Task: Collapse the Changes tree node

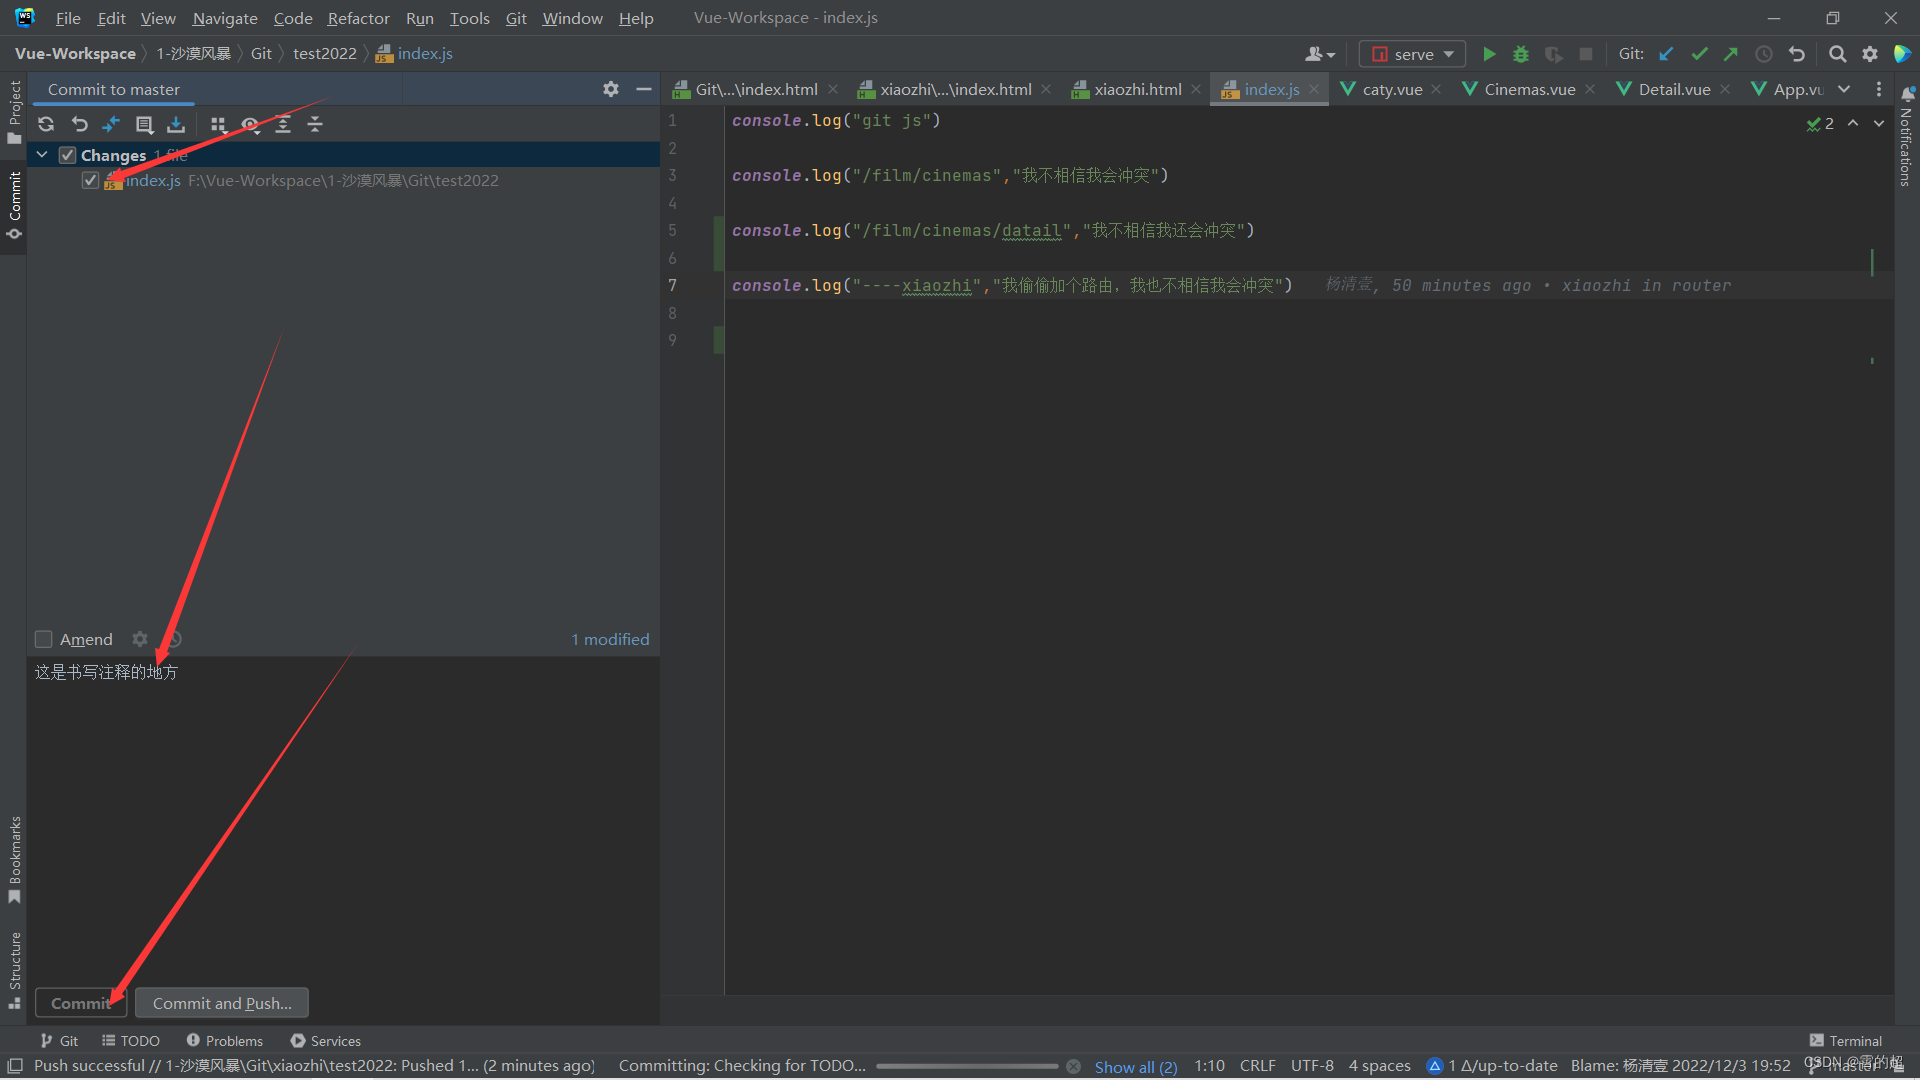Action: pos(42,155)
